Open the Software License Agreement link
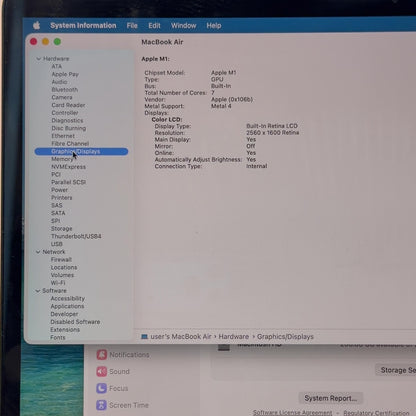The image size is (416, 416). tap(292, 413)
